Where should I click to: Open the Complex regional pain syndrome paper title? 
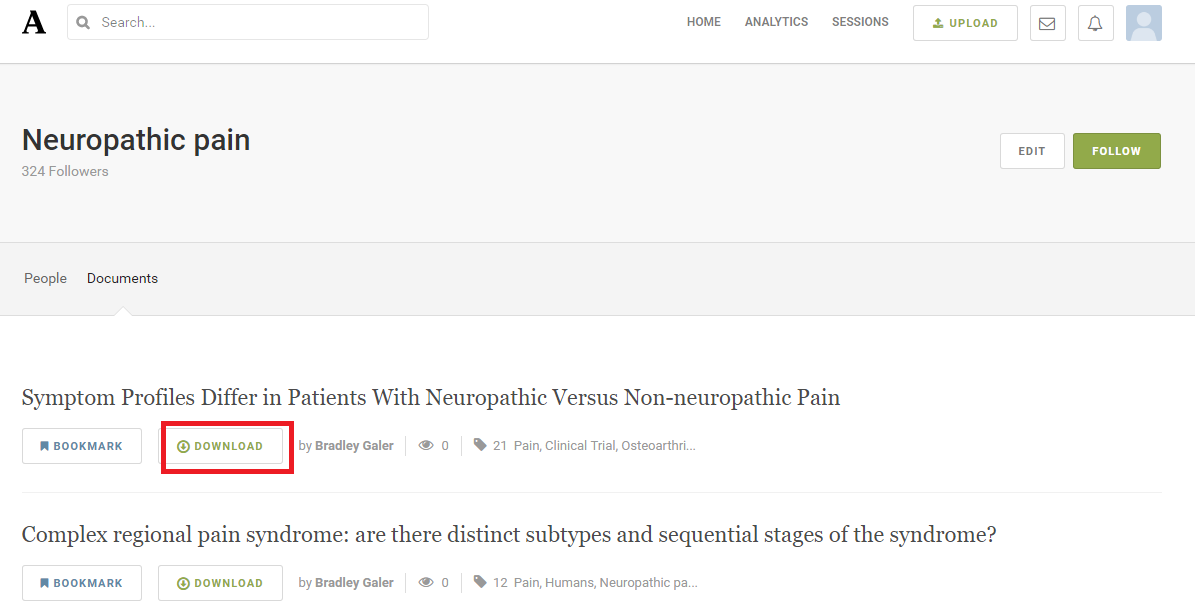coord(508,535)
